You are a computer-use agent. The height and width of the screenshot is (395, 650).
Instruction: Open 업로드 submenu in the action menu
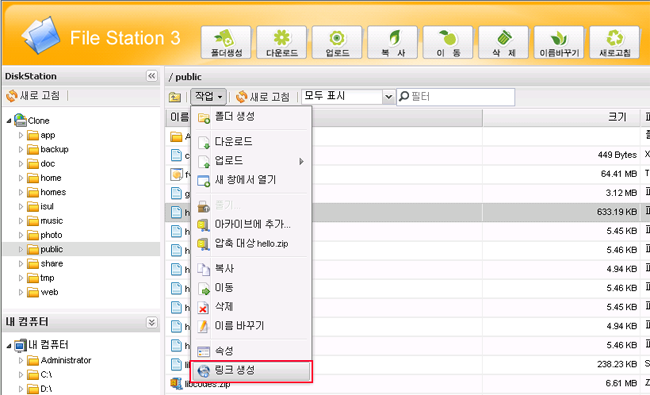point(251,161)
